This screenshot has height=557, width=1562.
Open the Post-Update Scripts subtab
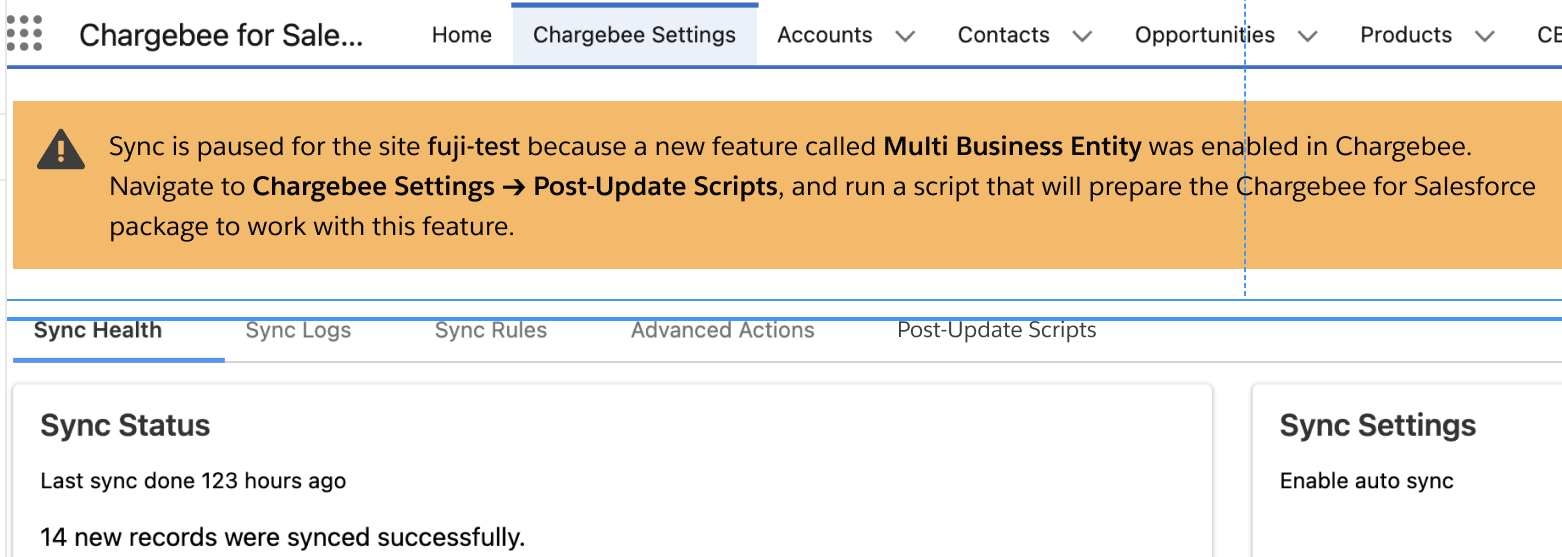coord(996,331)
